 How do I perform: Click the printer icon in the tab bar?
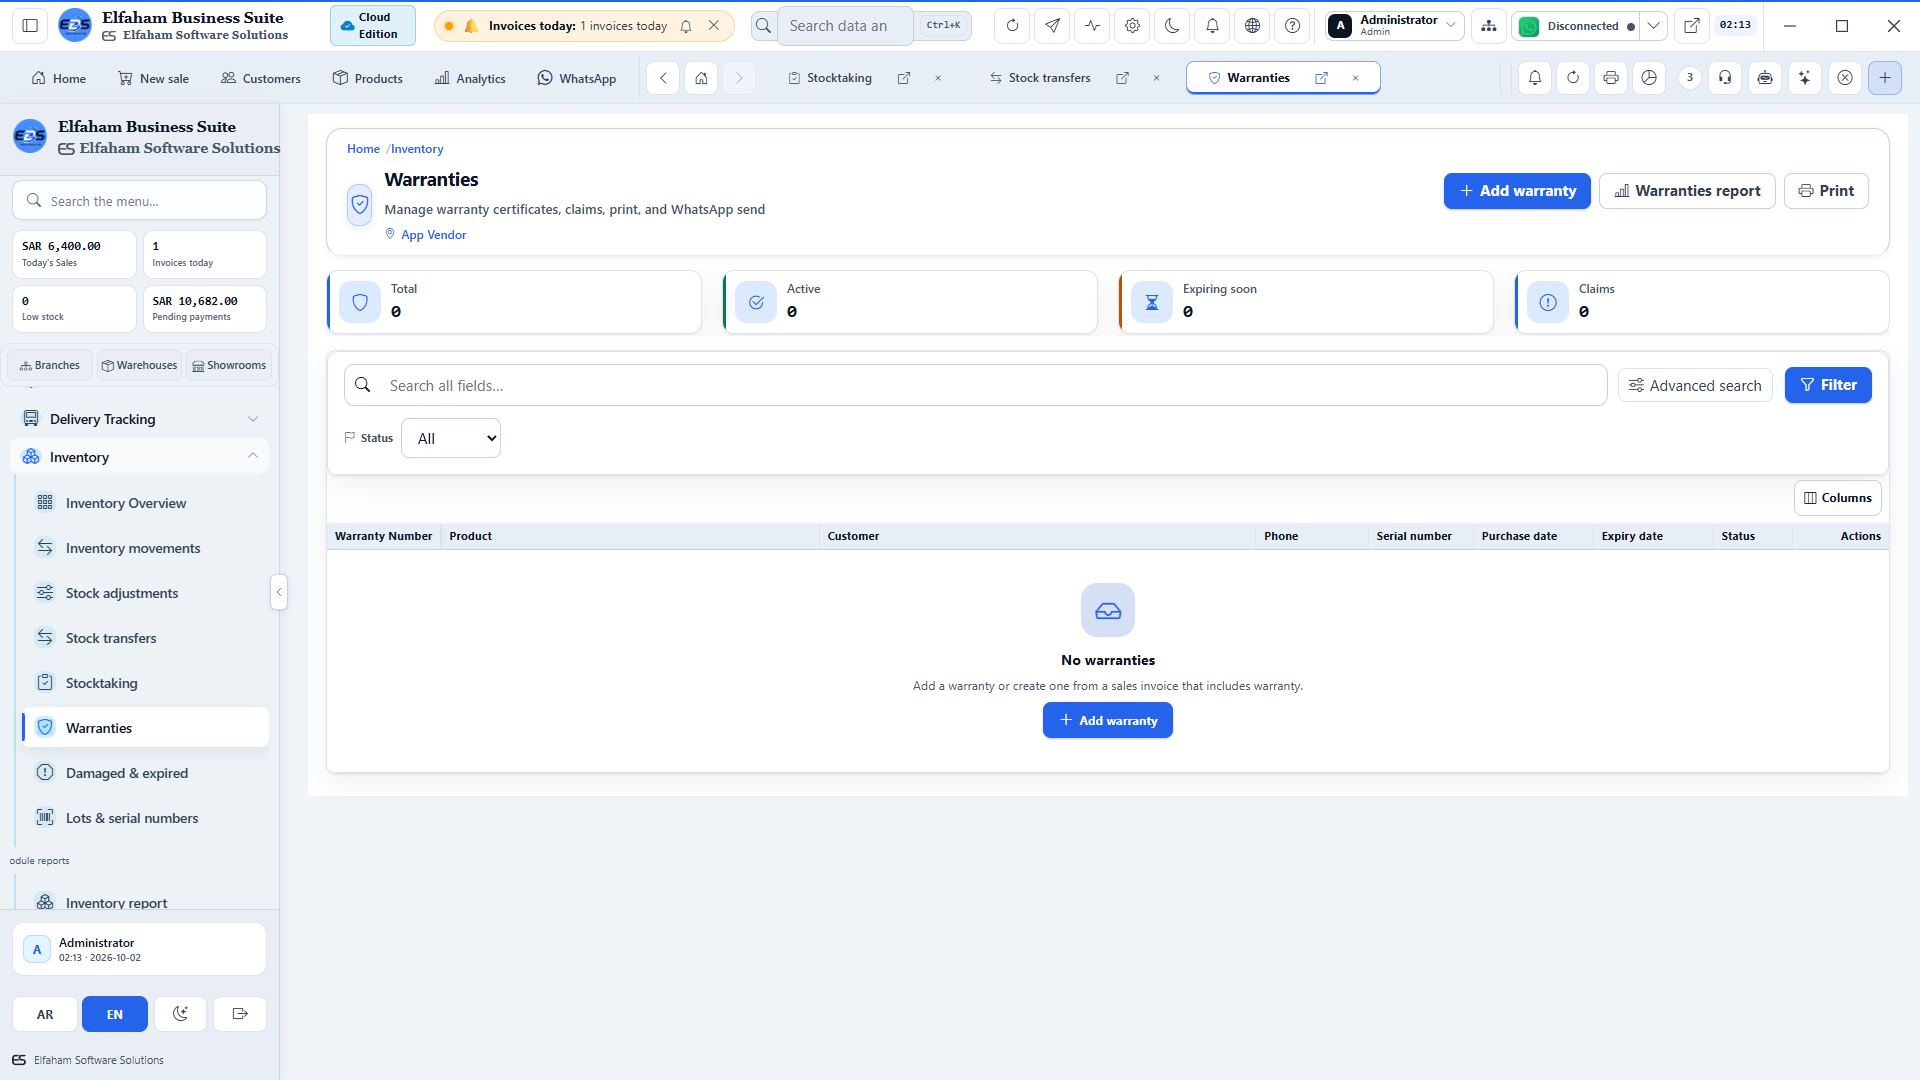click(1611, 78)
